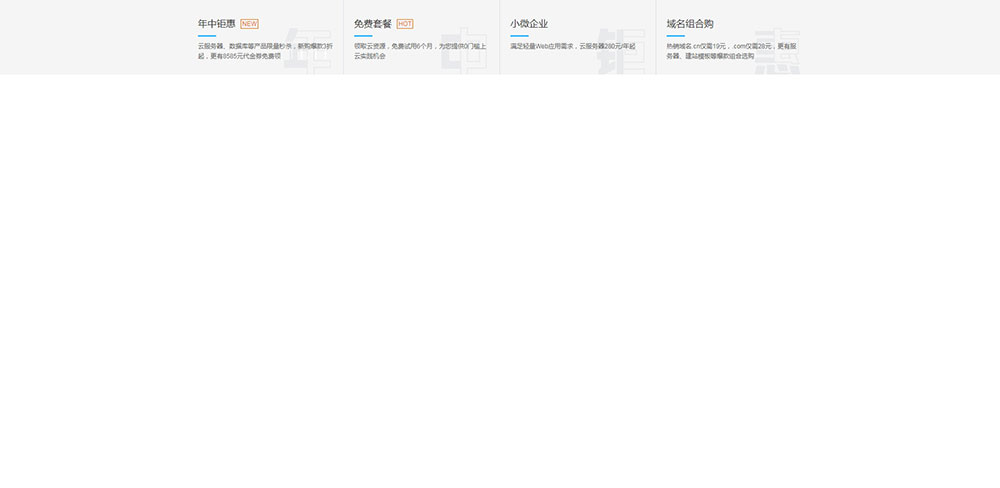The image size is (1000, 488).
Task: Open the 年中钜惠 promotion heading
Action: [x=216, y=24]
